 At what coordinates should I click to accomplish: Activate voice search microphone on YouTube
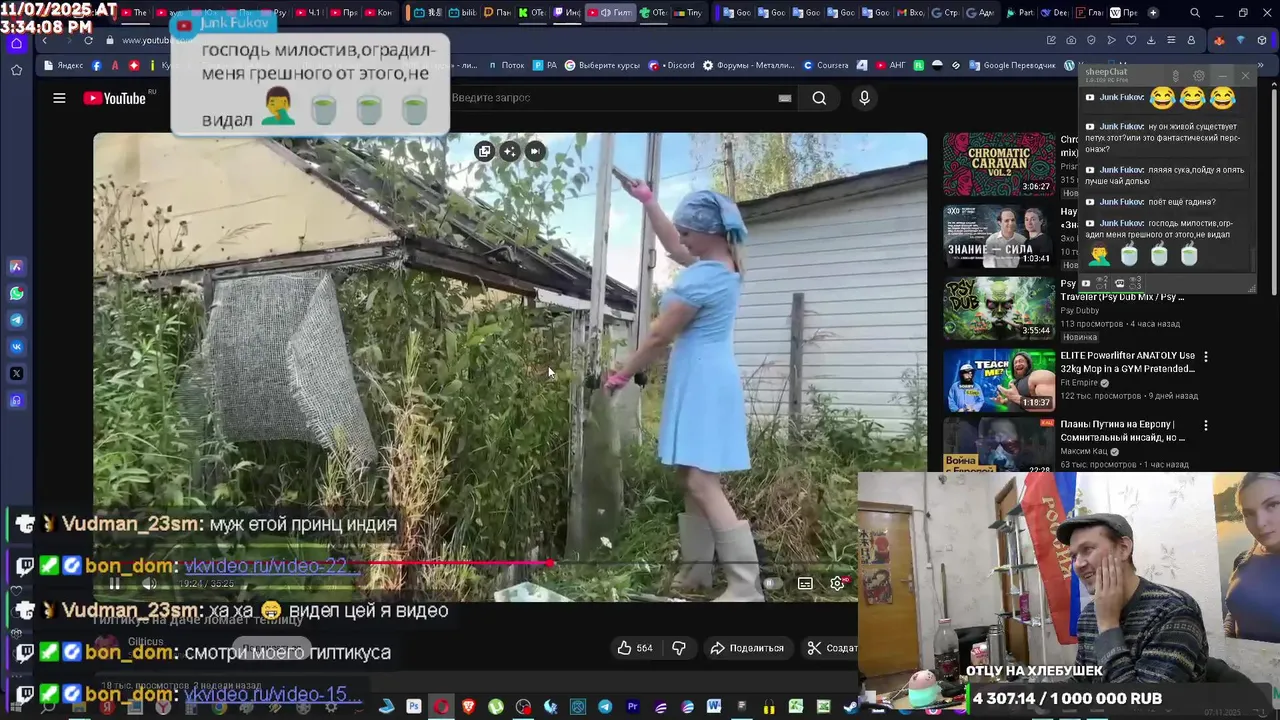click(864, 98)
